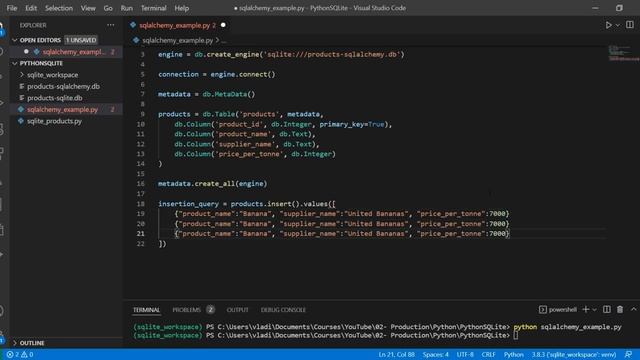Maximize the panel with chevron up
Viewport: 640px width, 360px height.
pyautogui.click(x=633, y=309)
